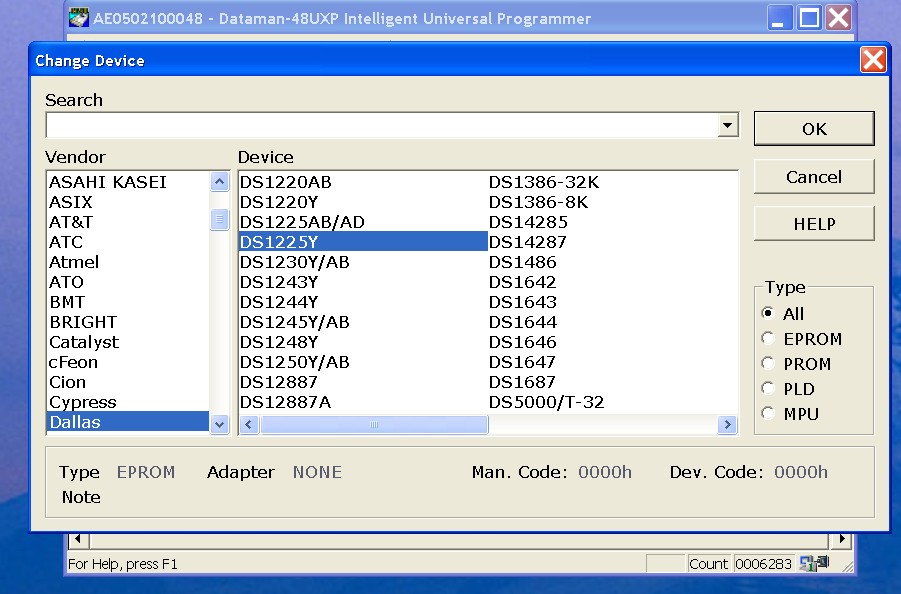Viewport: 901px width, 594px height.
Task: Choose device DS1642
Action: pos(613,282)
